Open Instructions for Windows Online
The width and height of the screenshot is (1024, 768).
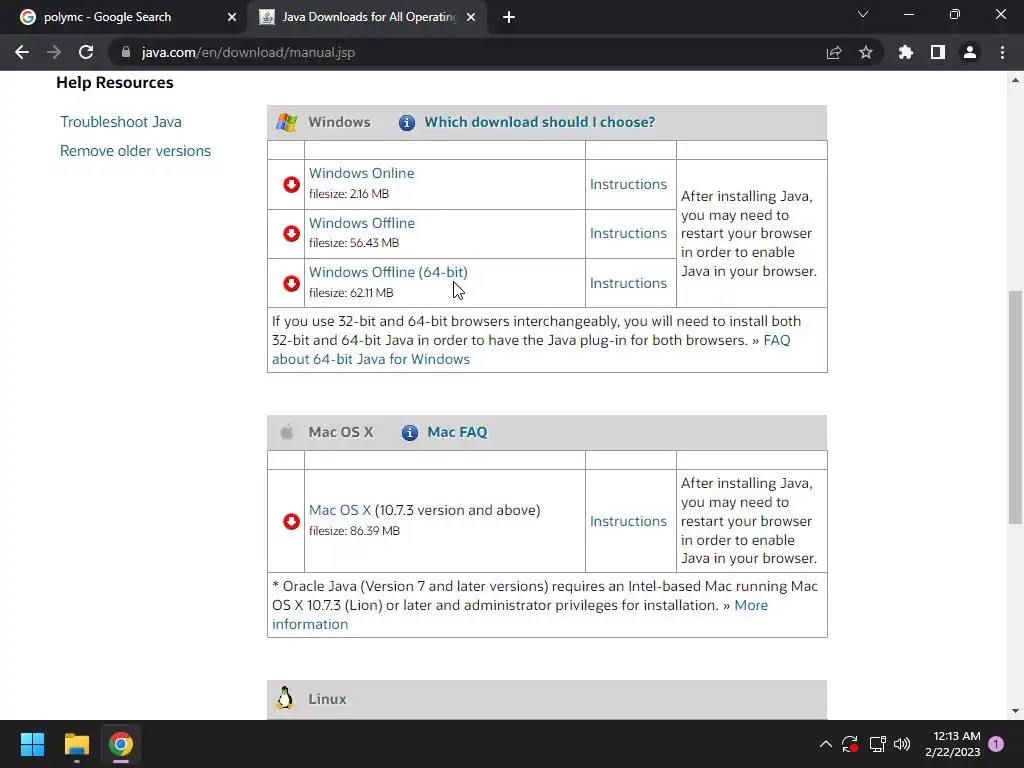coord(628,184)
